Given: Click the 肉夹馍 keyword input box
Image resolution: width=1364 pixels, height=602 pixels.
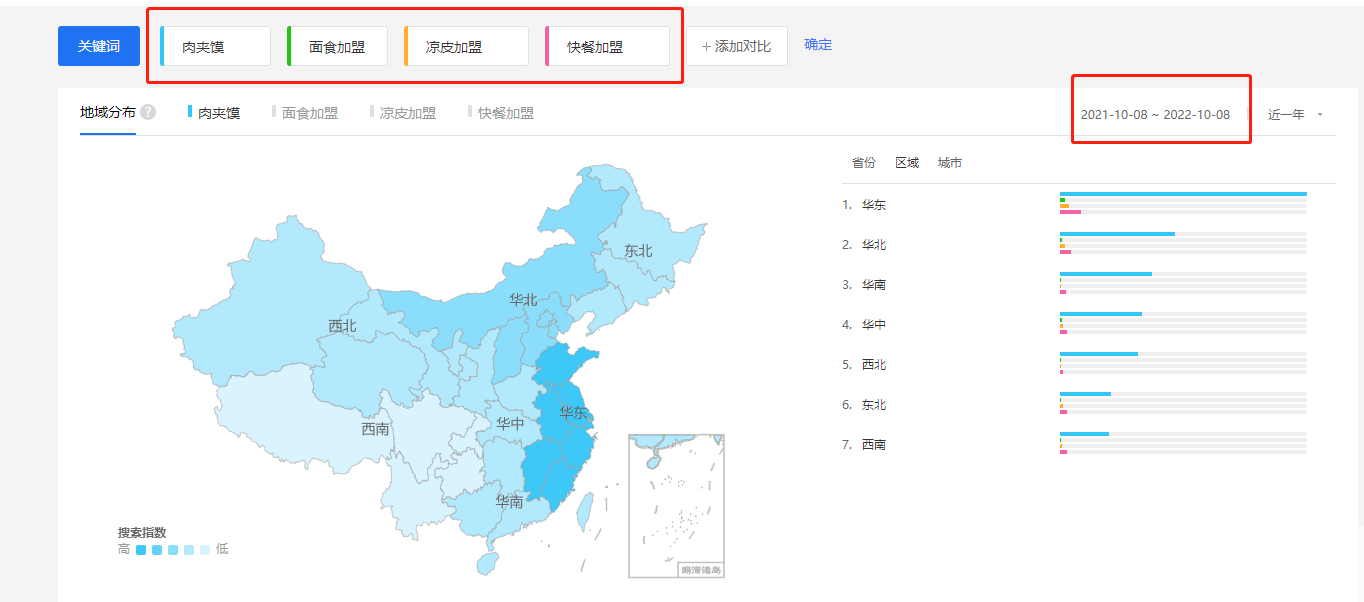Looking at the screenshot, I should [216, 46].
